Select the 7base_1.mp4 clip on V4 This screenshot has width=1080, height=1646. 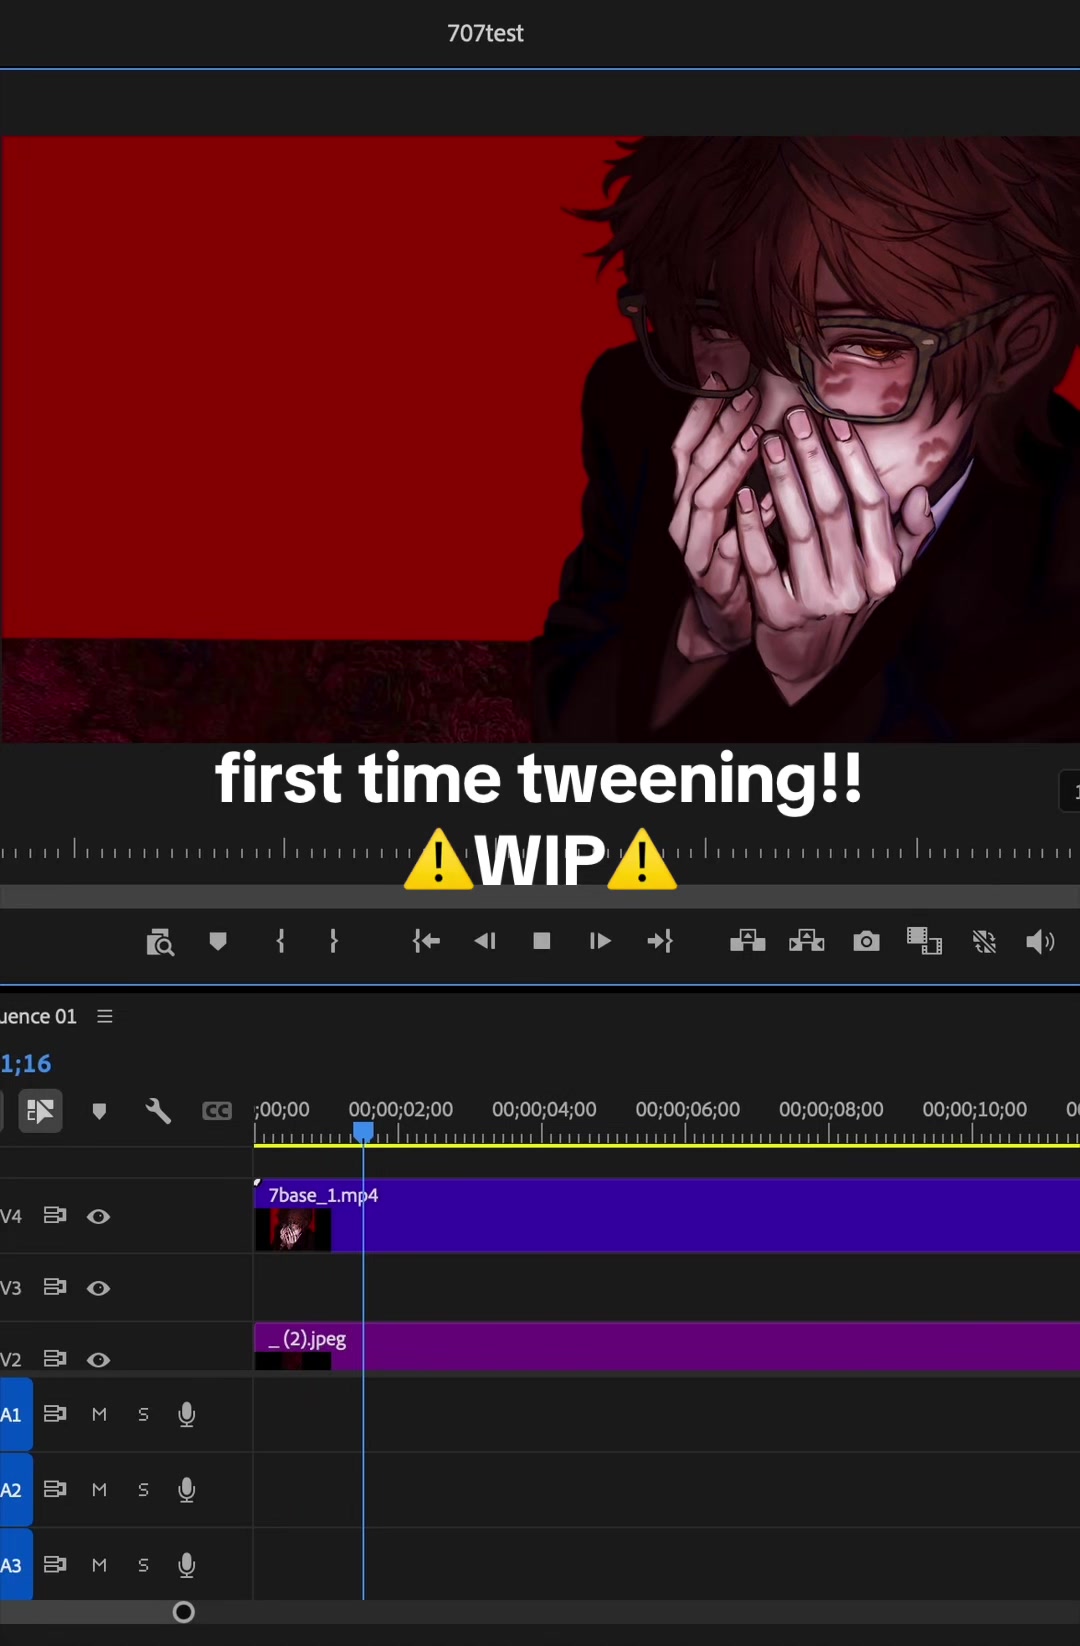click(667, 1216)
